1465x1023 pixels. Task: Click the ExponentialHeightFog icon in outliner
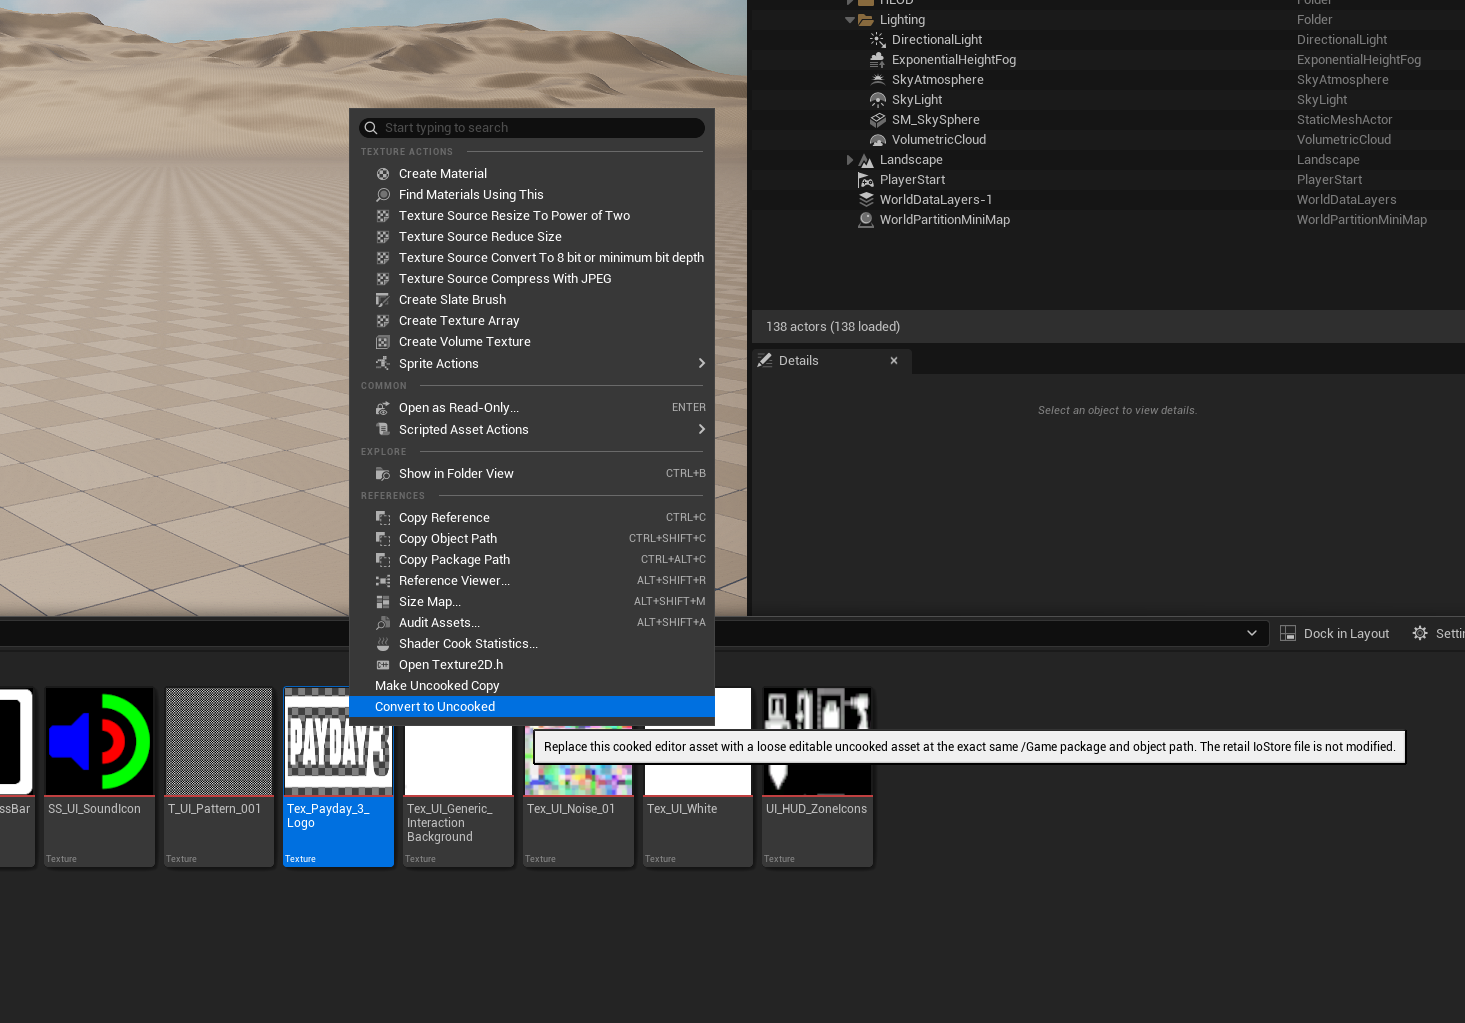[x=877, y=60]
